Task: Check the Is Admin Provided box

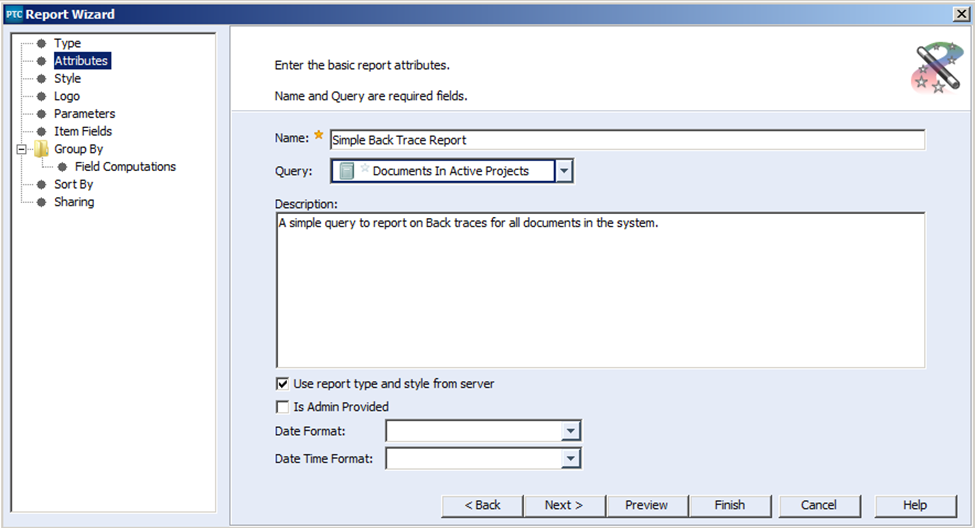Action: coord(282,407)
